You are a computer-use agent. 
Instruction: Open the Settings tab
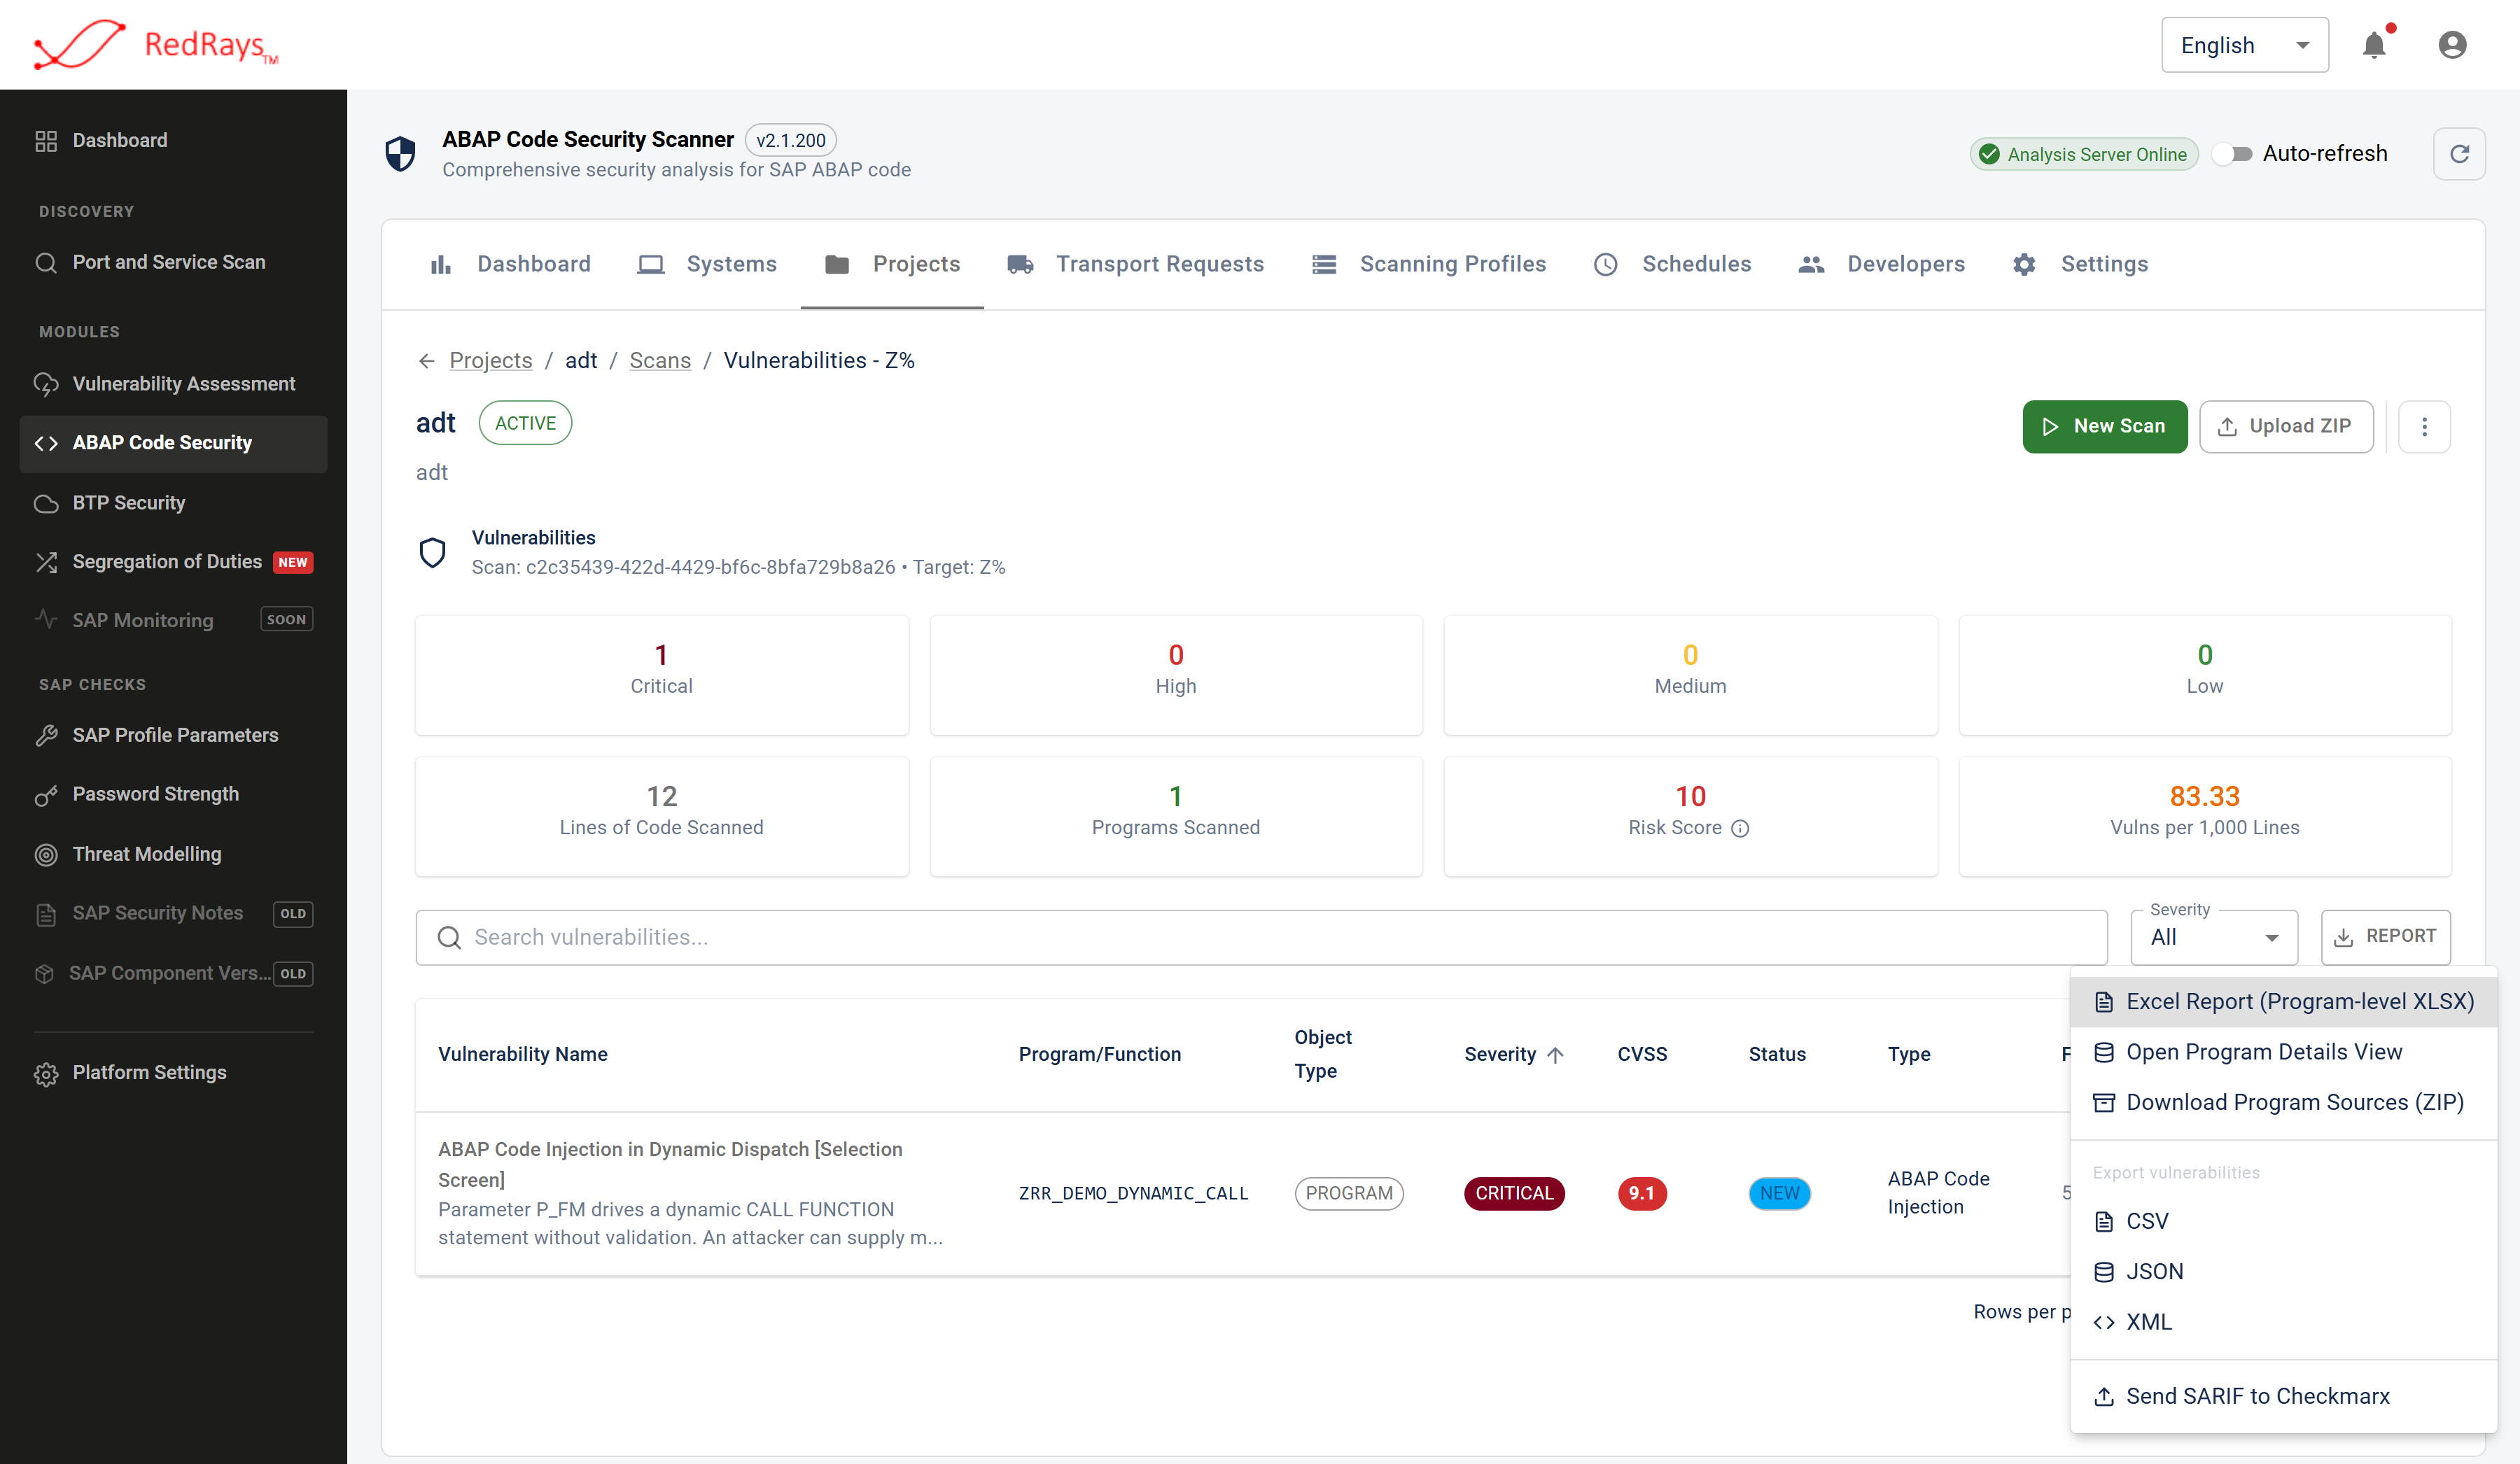2080,264
